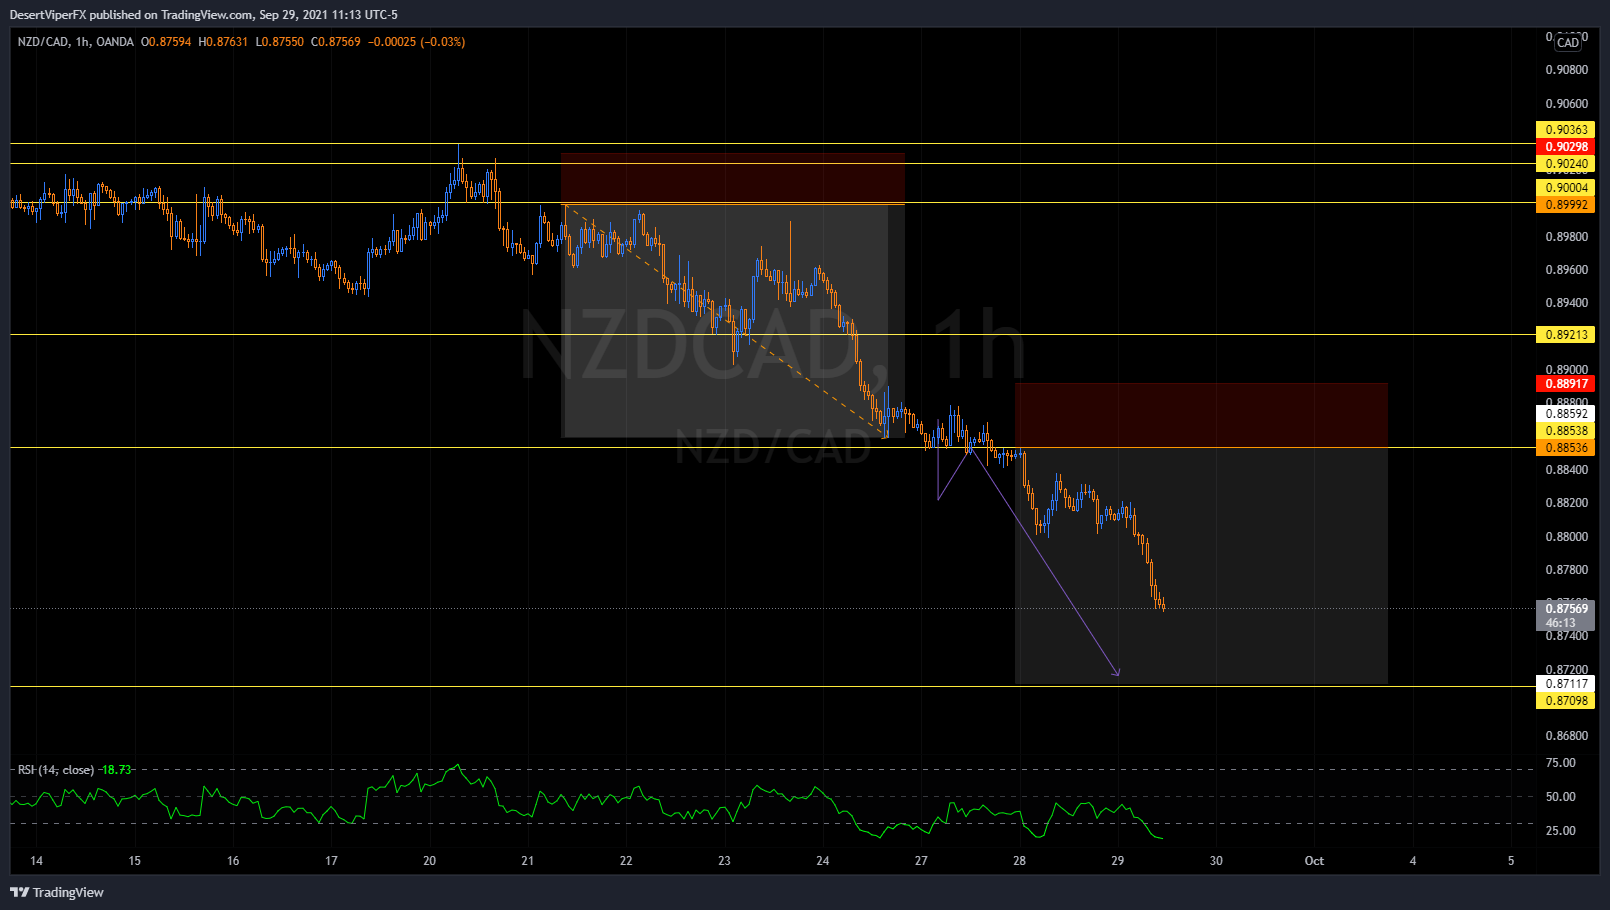Image resolution: width=1610 pixels, height=910 pixels.
Task: Click the 75.00 level on RSI axis
Action: point(1560,763)
